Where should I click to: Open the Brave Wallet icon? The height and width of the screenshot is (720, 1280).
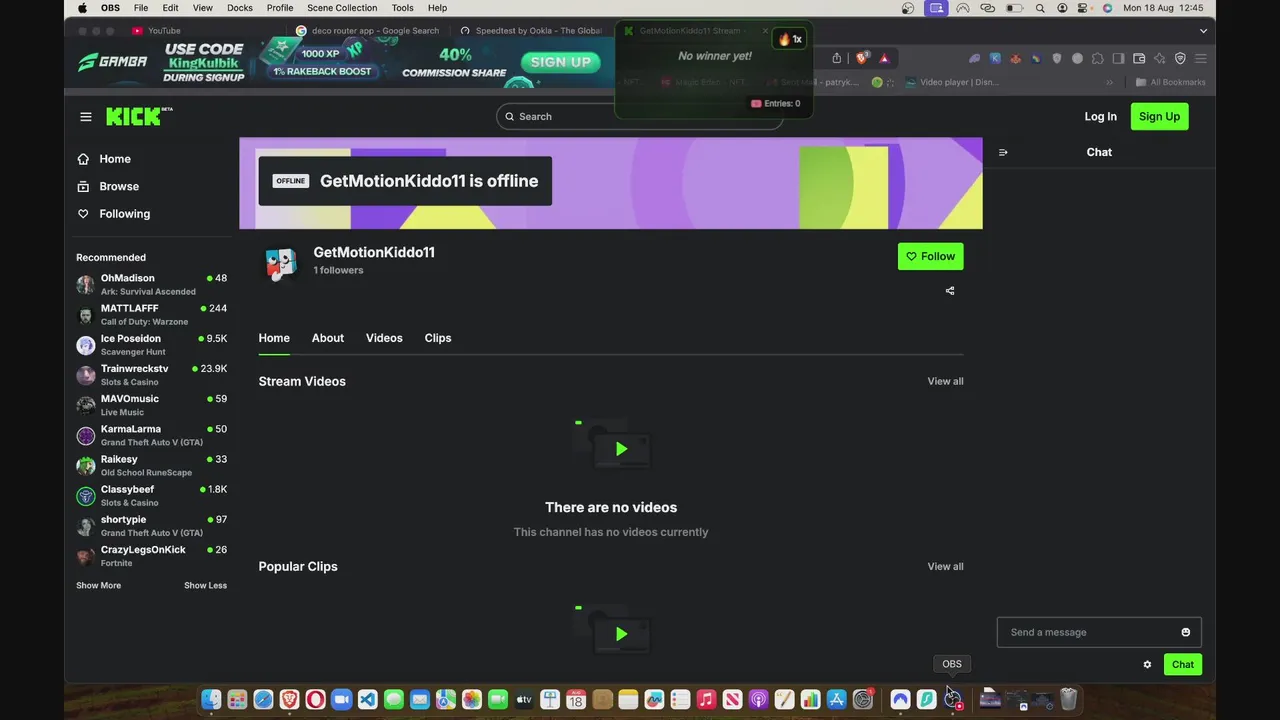point(1139,58)
